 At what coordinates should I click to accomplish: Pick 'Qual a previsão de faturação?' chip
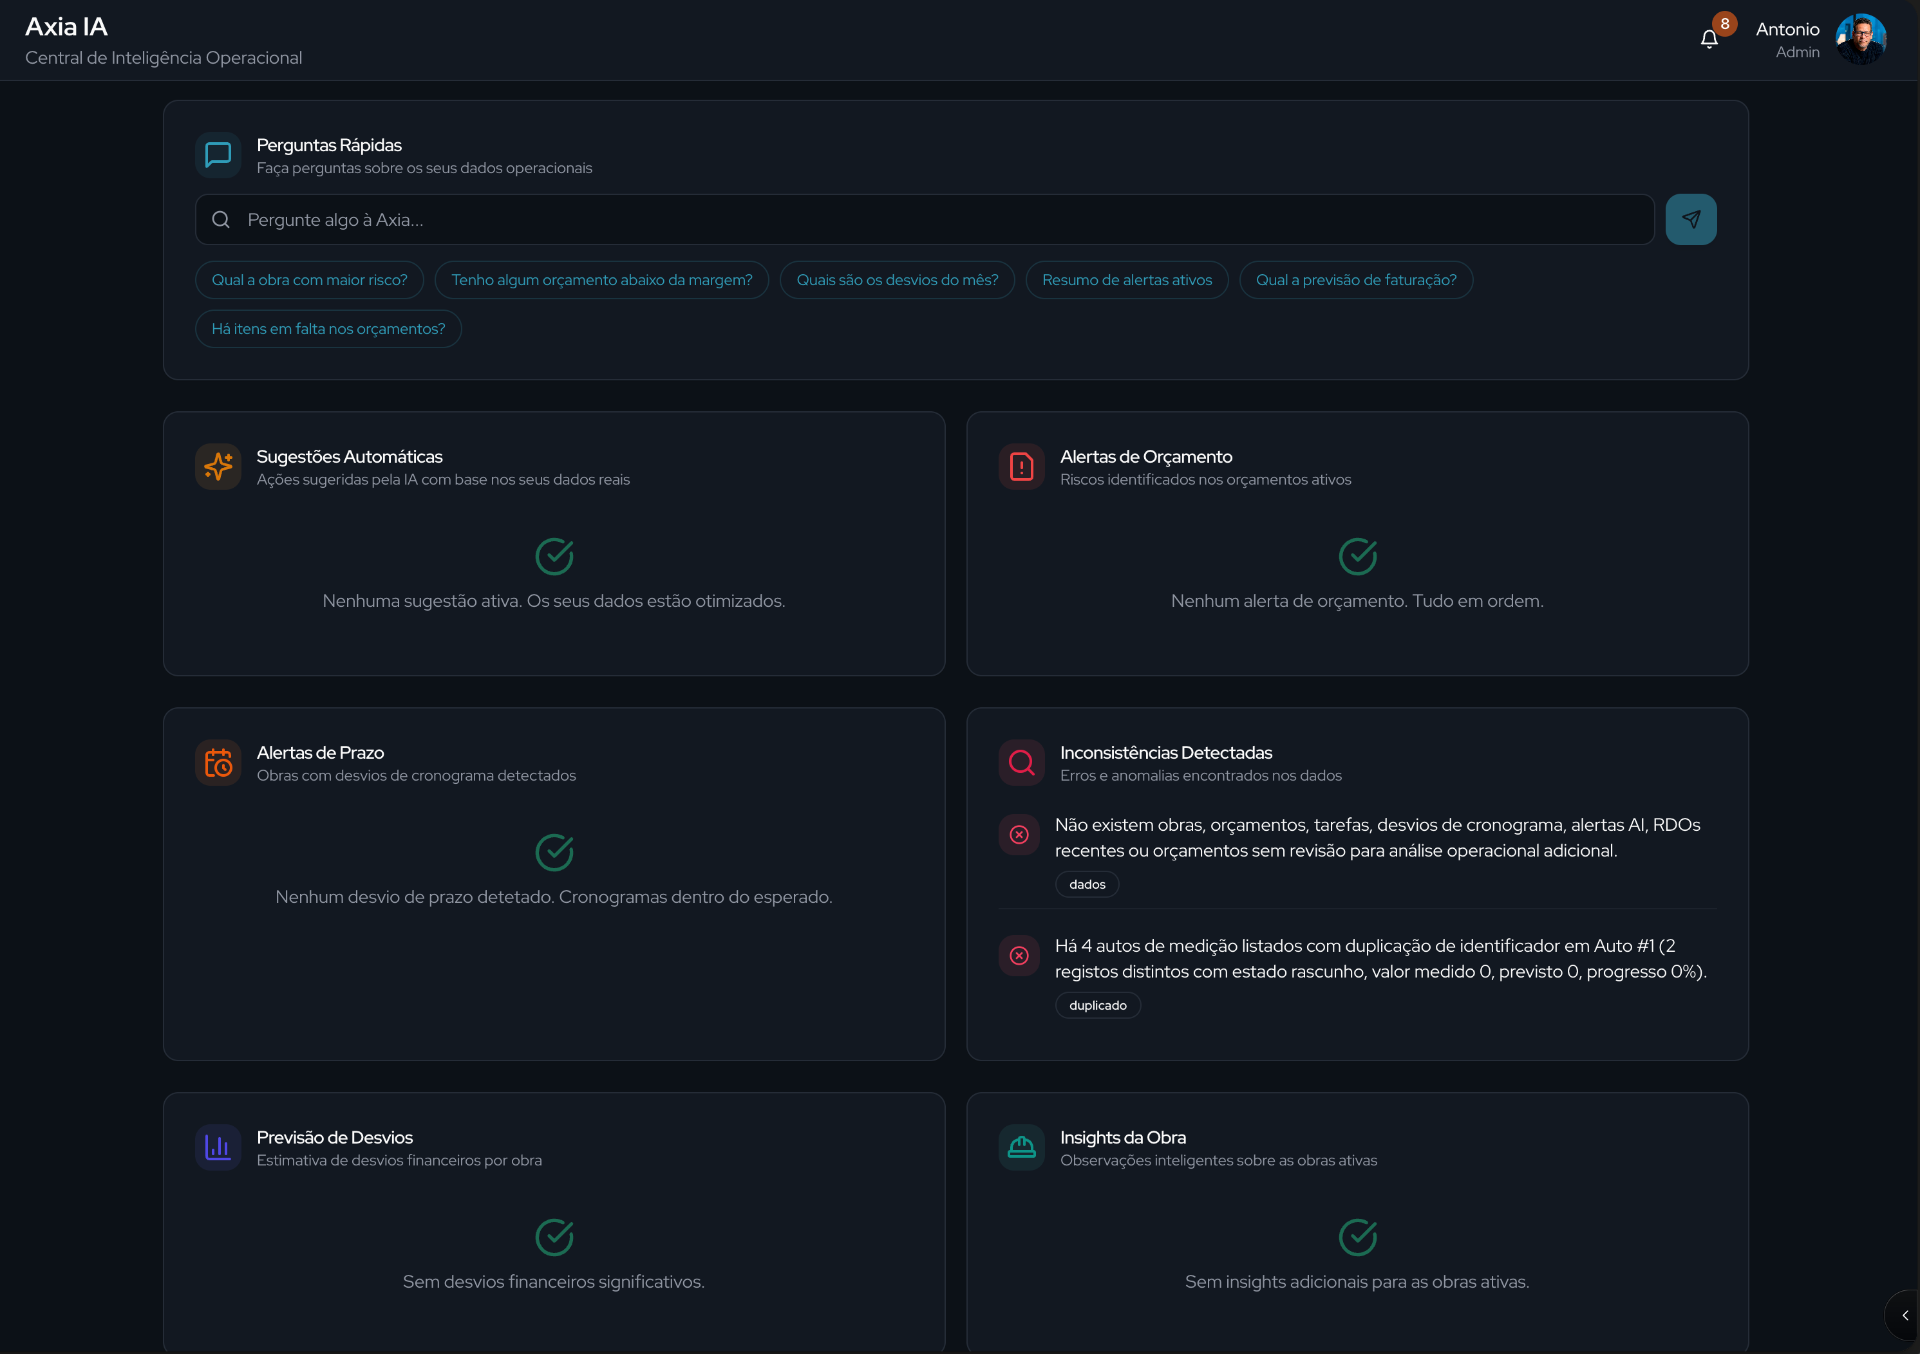coord(1356,280)
